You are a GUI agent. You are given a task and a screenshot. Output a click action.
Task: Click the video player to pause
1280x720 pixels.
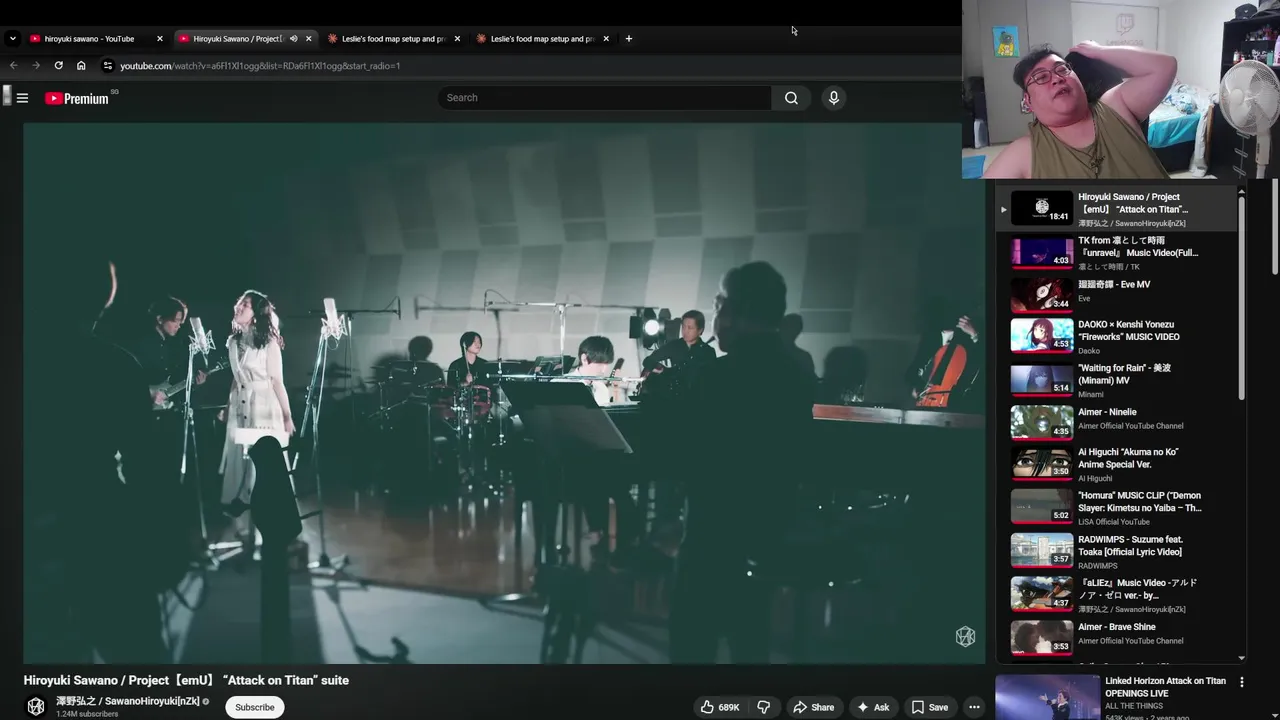(504, 393)
